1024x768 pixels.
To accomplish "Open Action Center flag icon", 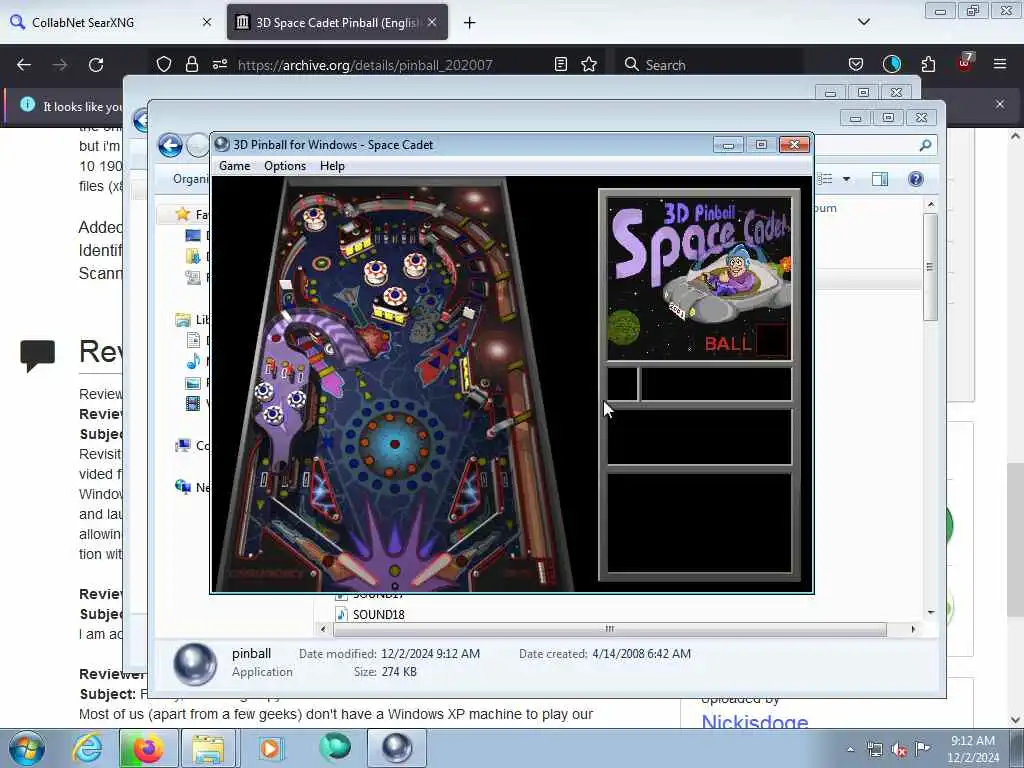I will tap(922, 749).
